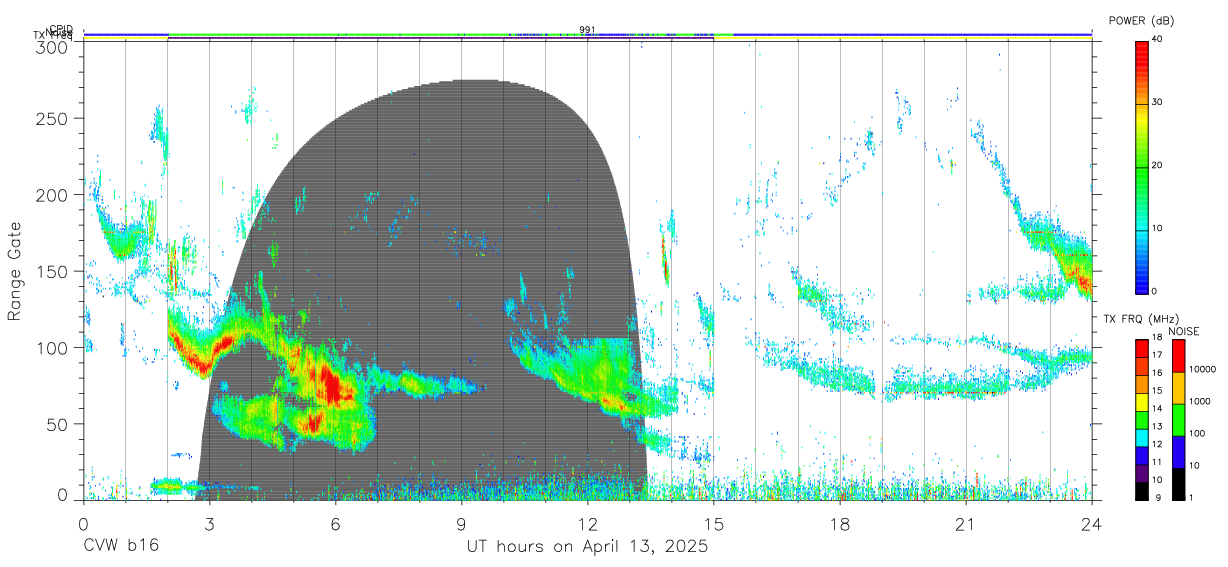
Task: Click the 10000 label in NOISE legend
Action: click(1202, 370)
